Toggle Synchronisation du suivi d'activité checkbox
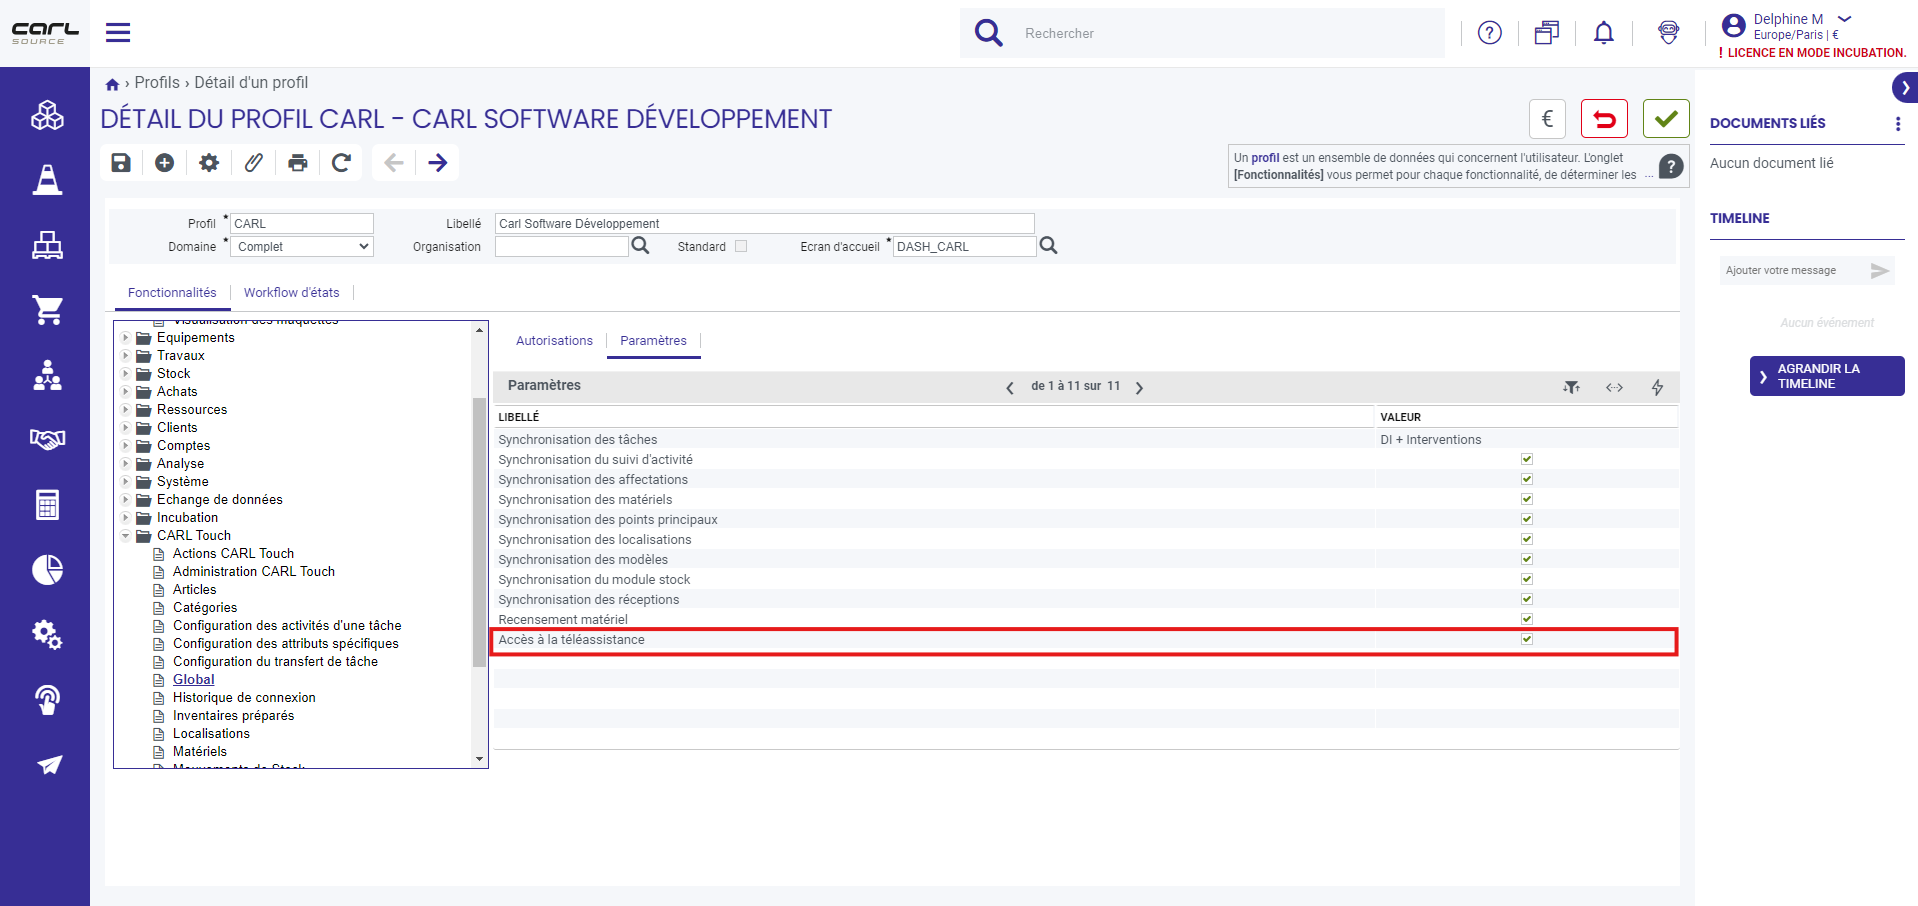1918x906 pixels. click(1527, 459)
